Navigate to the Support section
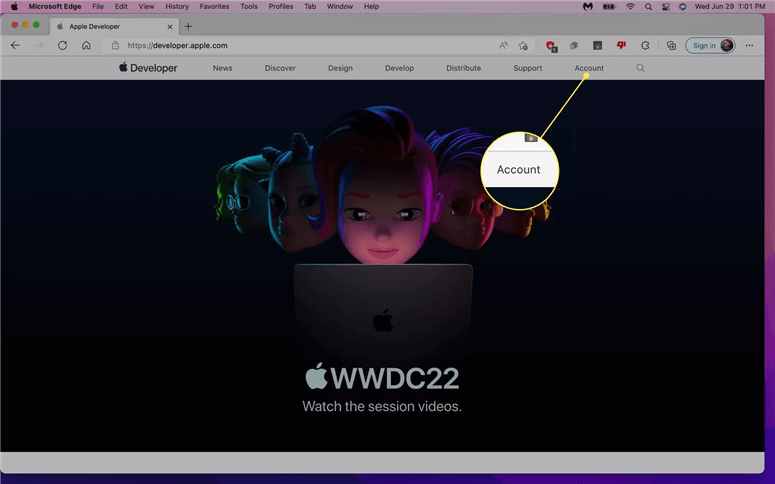Screen dimensions: 775x484 527,68
